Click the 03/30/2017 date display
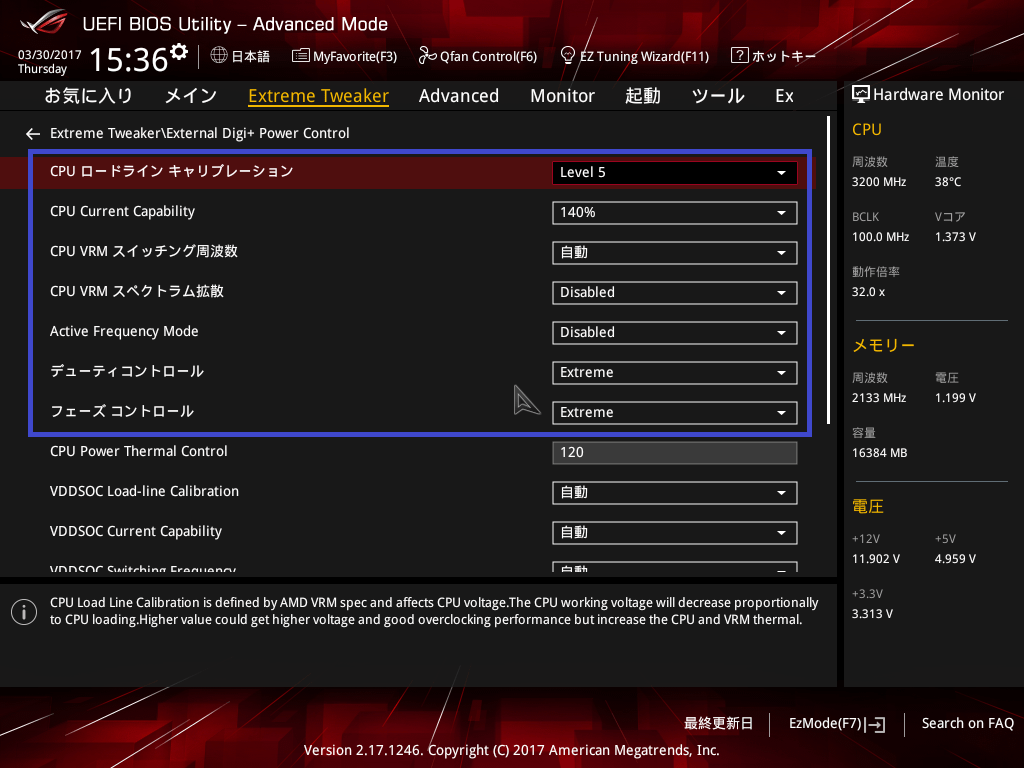 pyautogui.click(x=49, y=55)
